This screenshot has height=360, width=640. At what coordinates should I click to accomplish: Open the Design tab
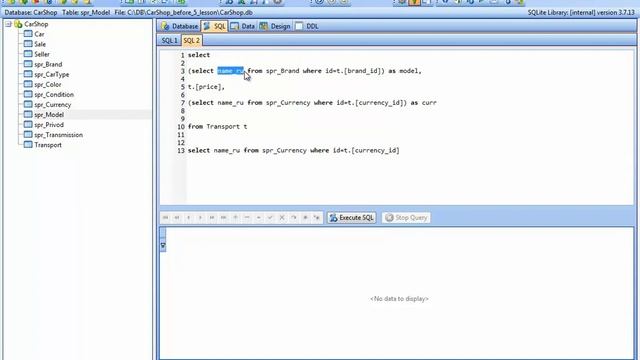point(275,26)
